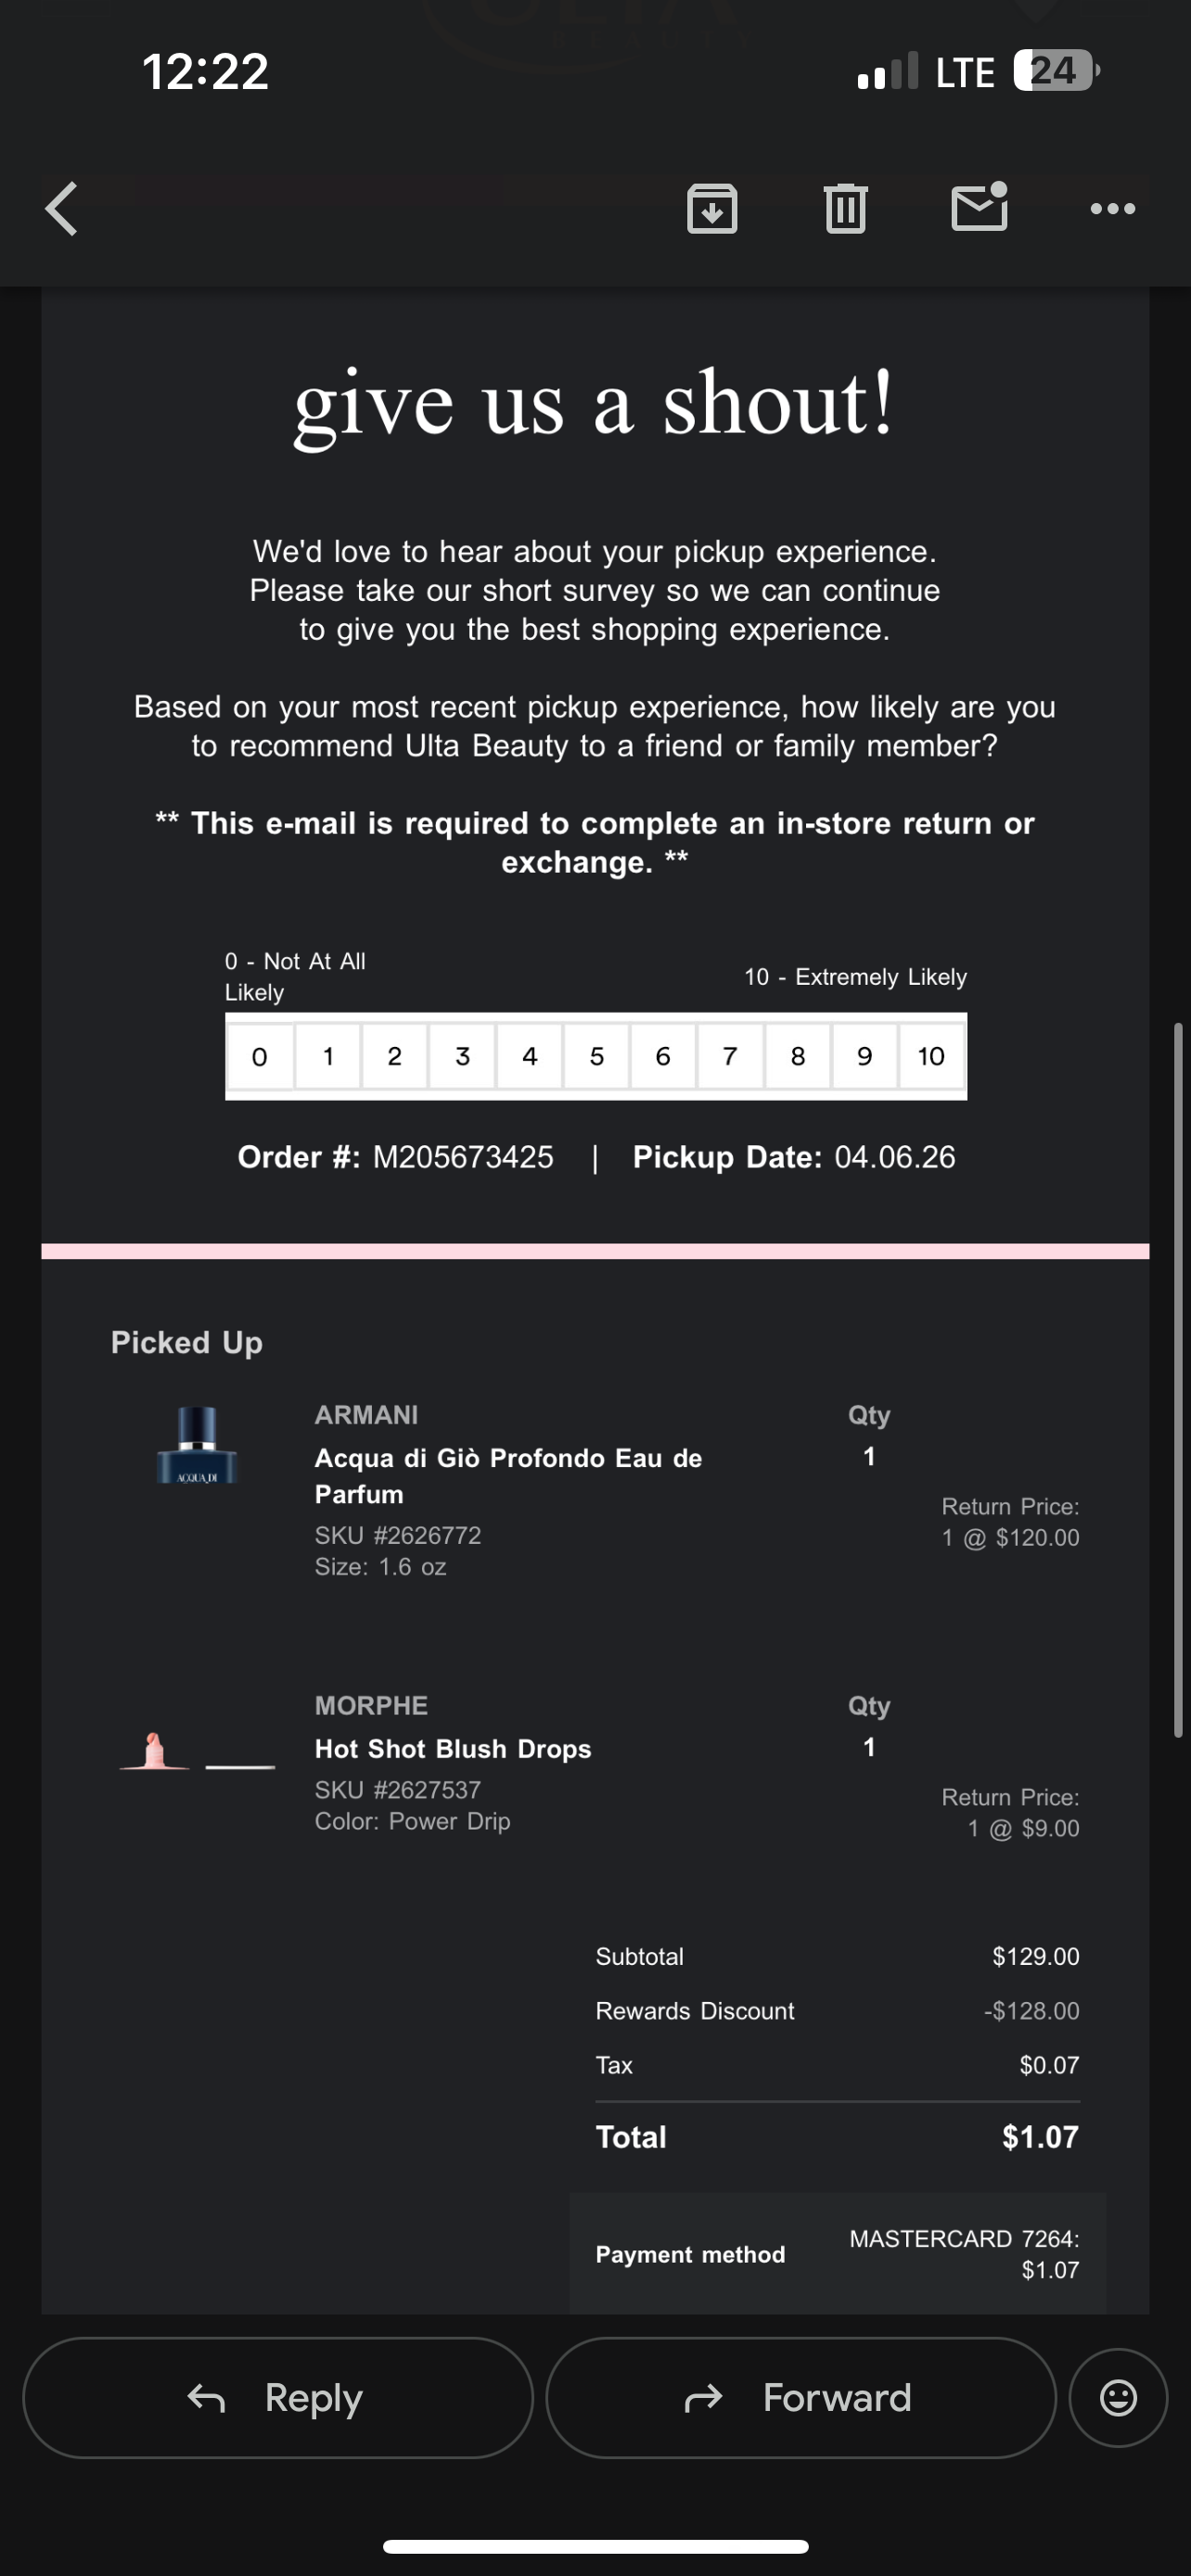Select rating 10 Extremely Likely
Image resolution: width=1191 pixels, height=2576 pixels.
931,1056
